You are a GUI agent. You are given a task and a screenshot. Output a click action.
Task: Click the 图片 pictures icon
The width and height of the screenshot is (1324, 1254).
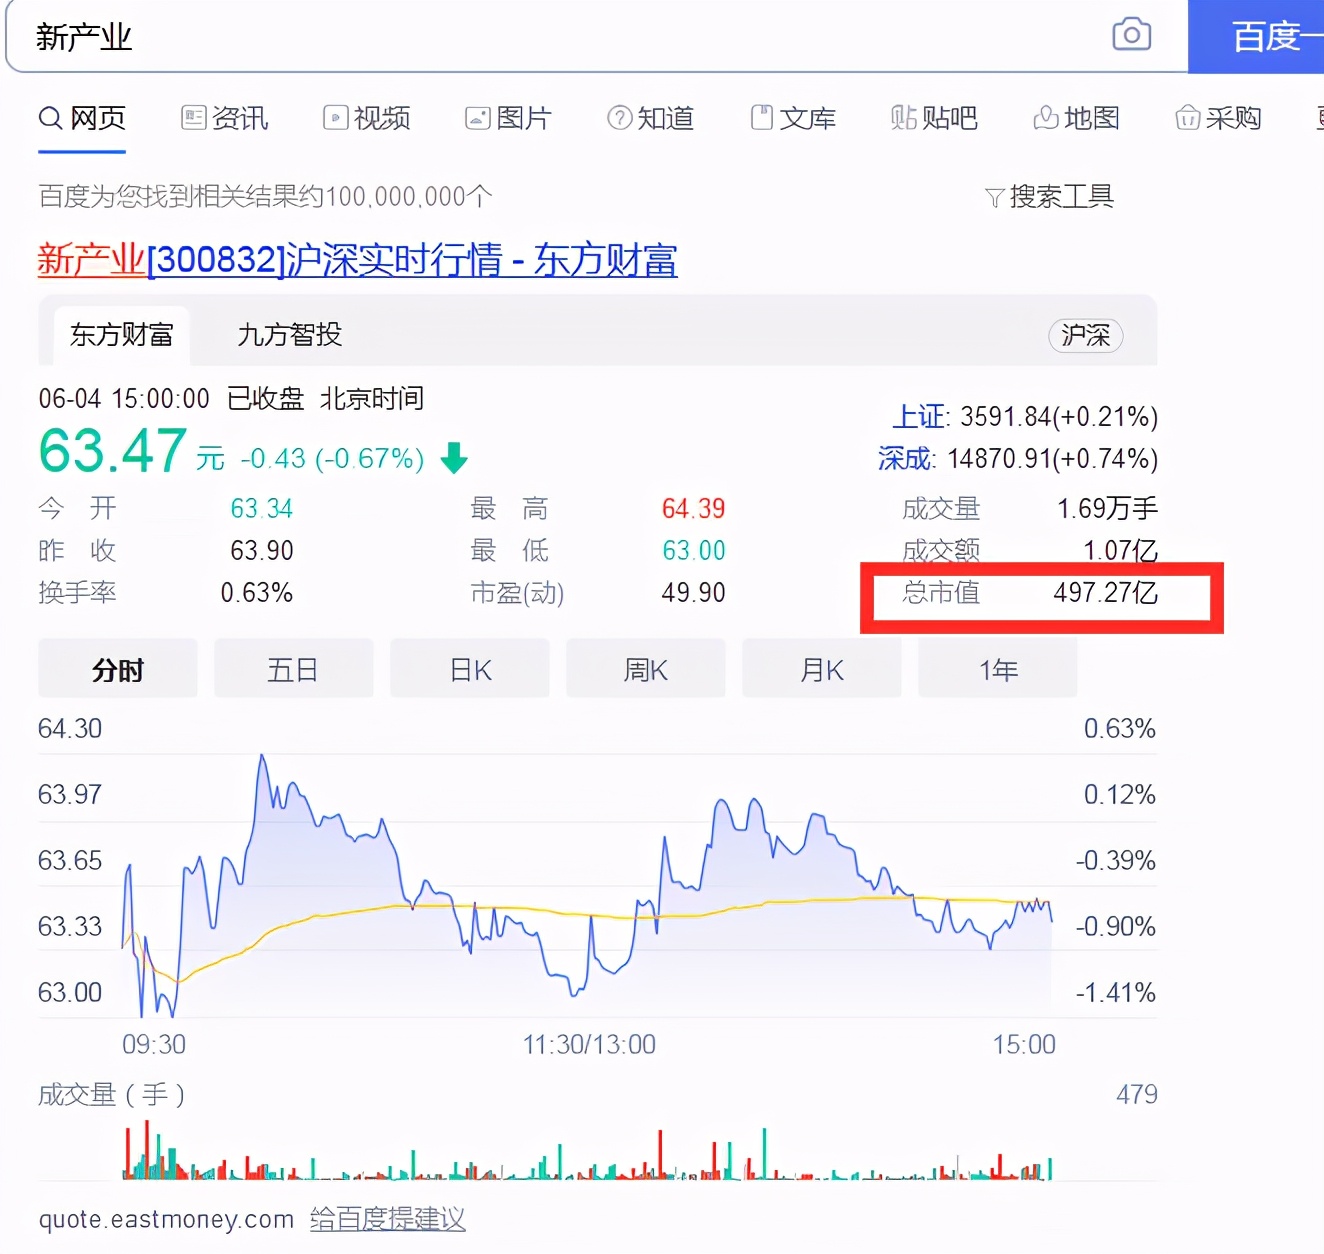point(478,117)
